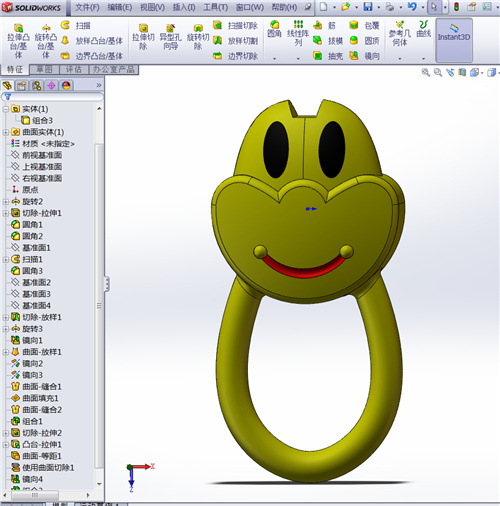The width and height of the screenshot is (500, 506).
Task: Expand the 旋转2 feature node
Action: pos(6,202)
